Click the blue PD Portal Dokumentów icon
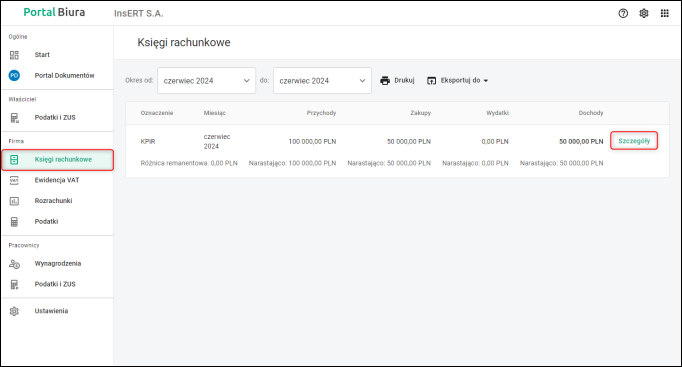The height and width of the screenshot is (367, 682). click(x=14, y=75)
